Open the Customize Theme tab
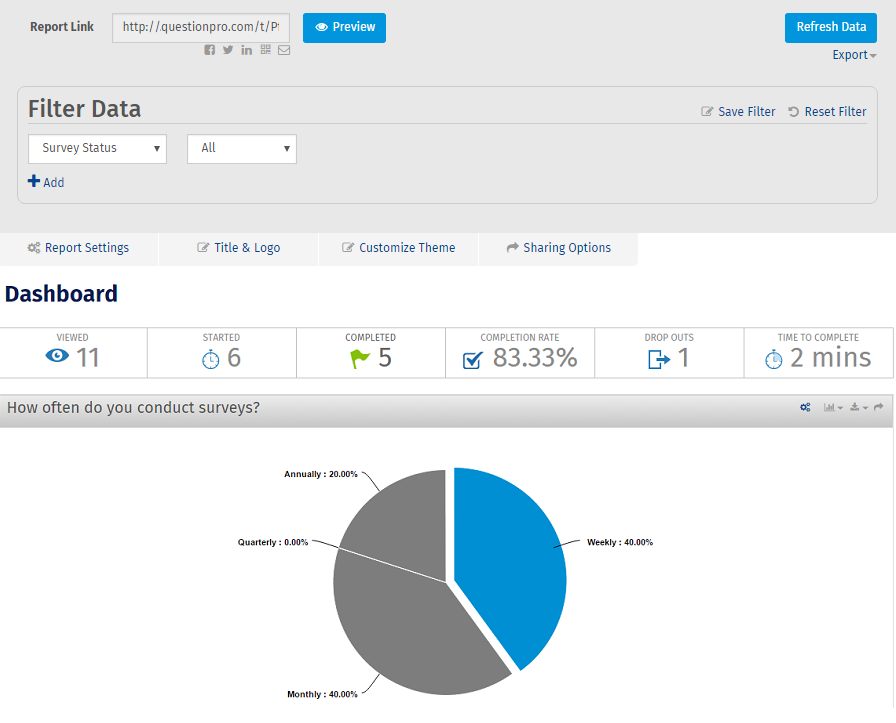 tap(398, 248)
